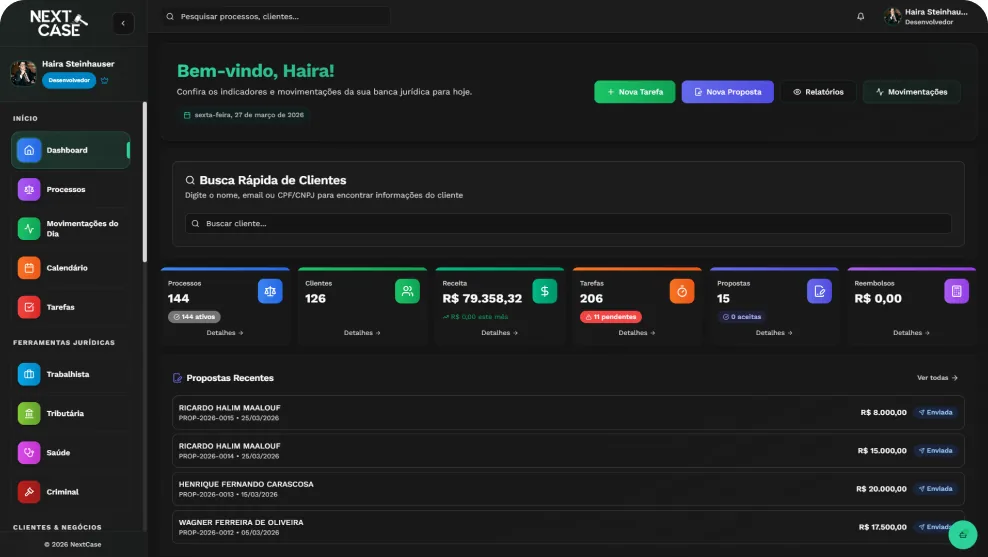Open the Calendário menu item

click(71, 268)
